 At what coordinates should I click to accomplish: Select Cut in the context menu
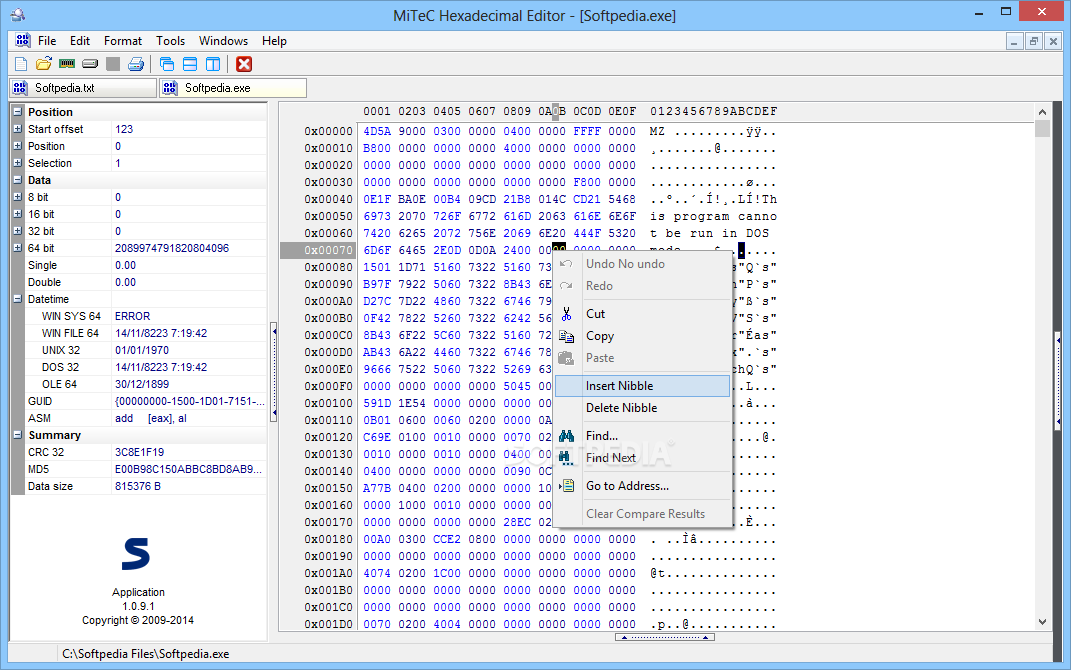(x=642, y=314)
